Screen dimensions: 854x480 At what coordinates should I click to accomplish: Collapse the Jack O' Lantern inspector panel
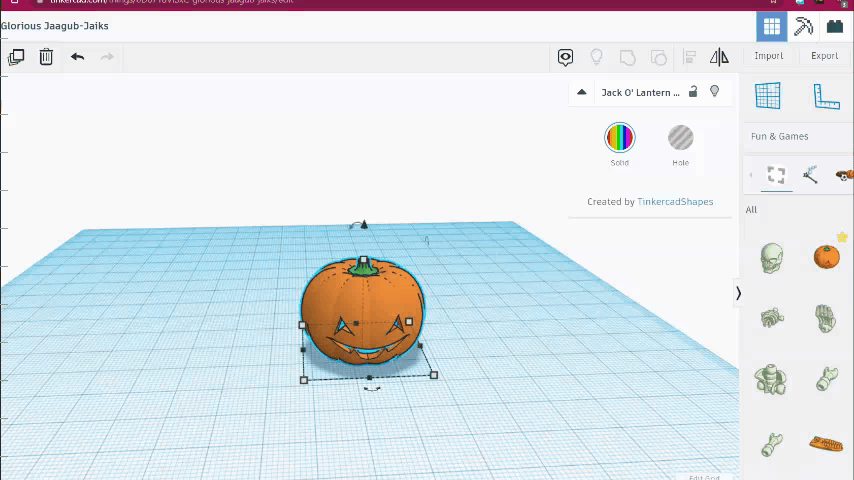click(x=581, y=92)
